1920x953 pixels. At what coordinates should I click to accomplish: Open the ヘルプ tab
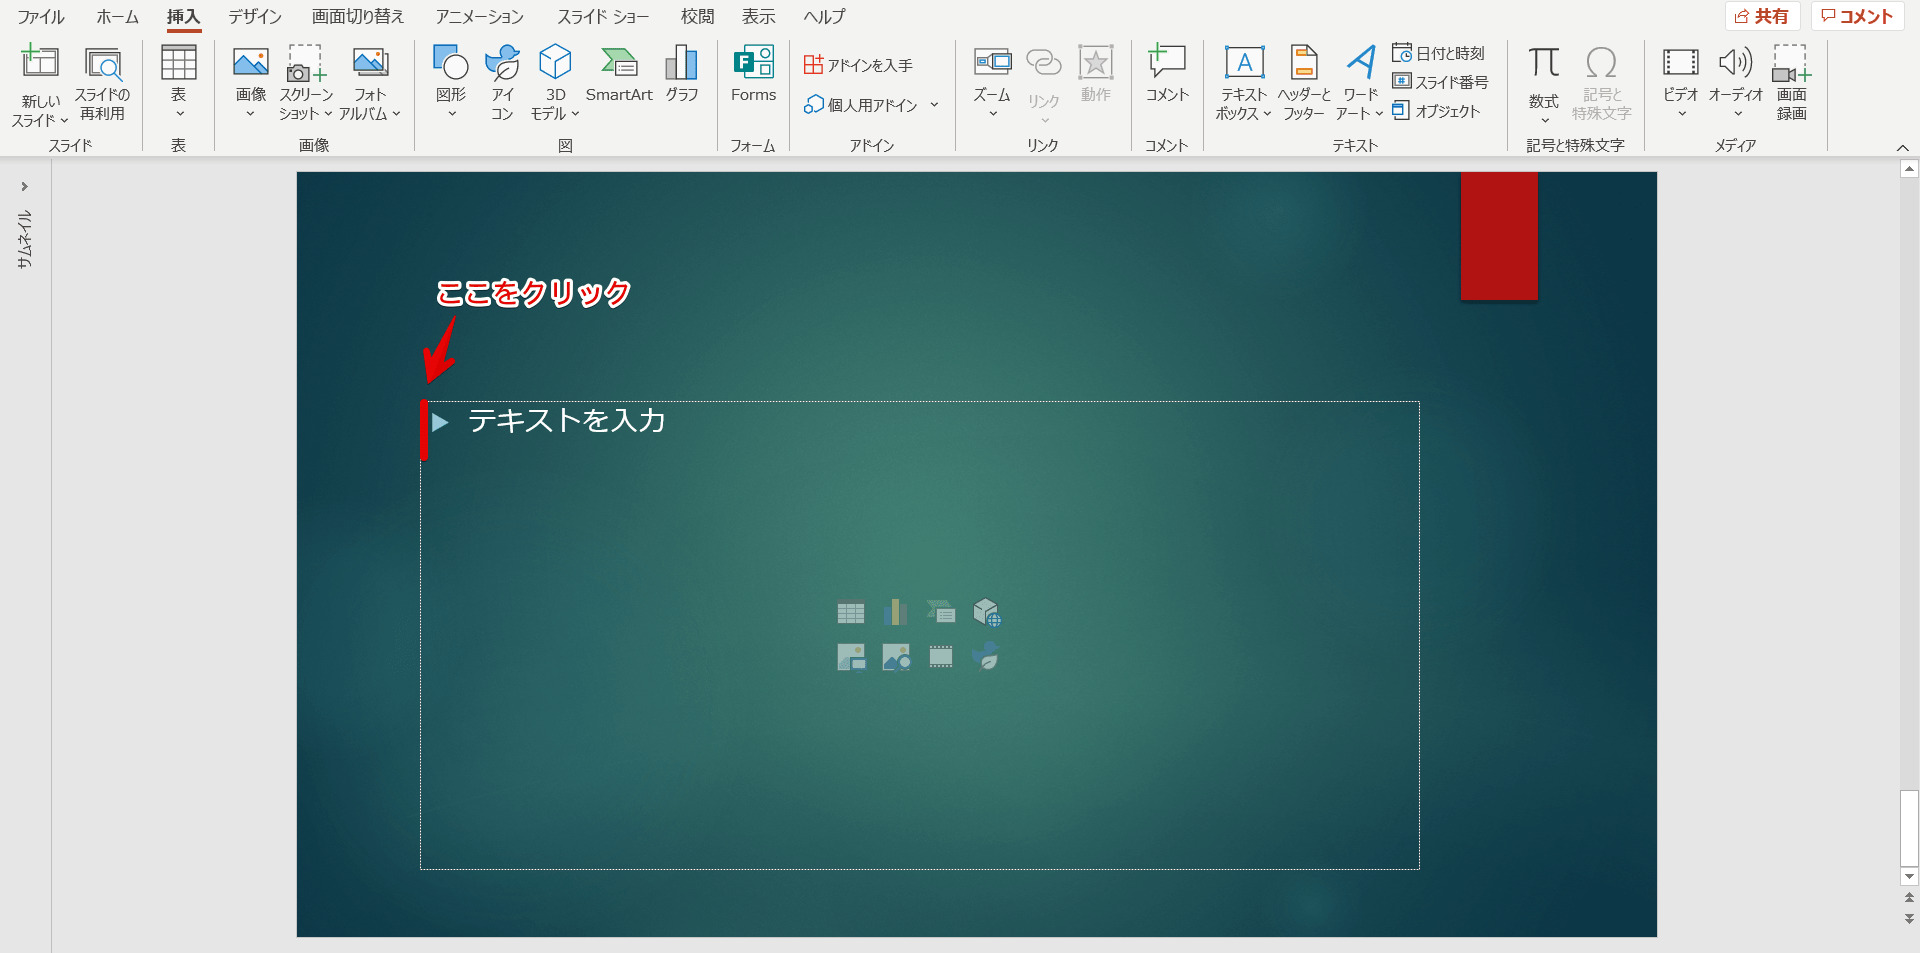coord(825,17)
